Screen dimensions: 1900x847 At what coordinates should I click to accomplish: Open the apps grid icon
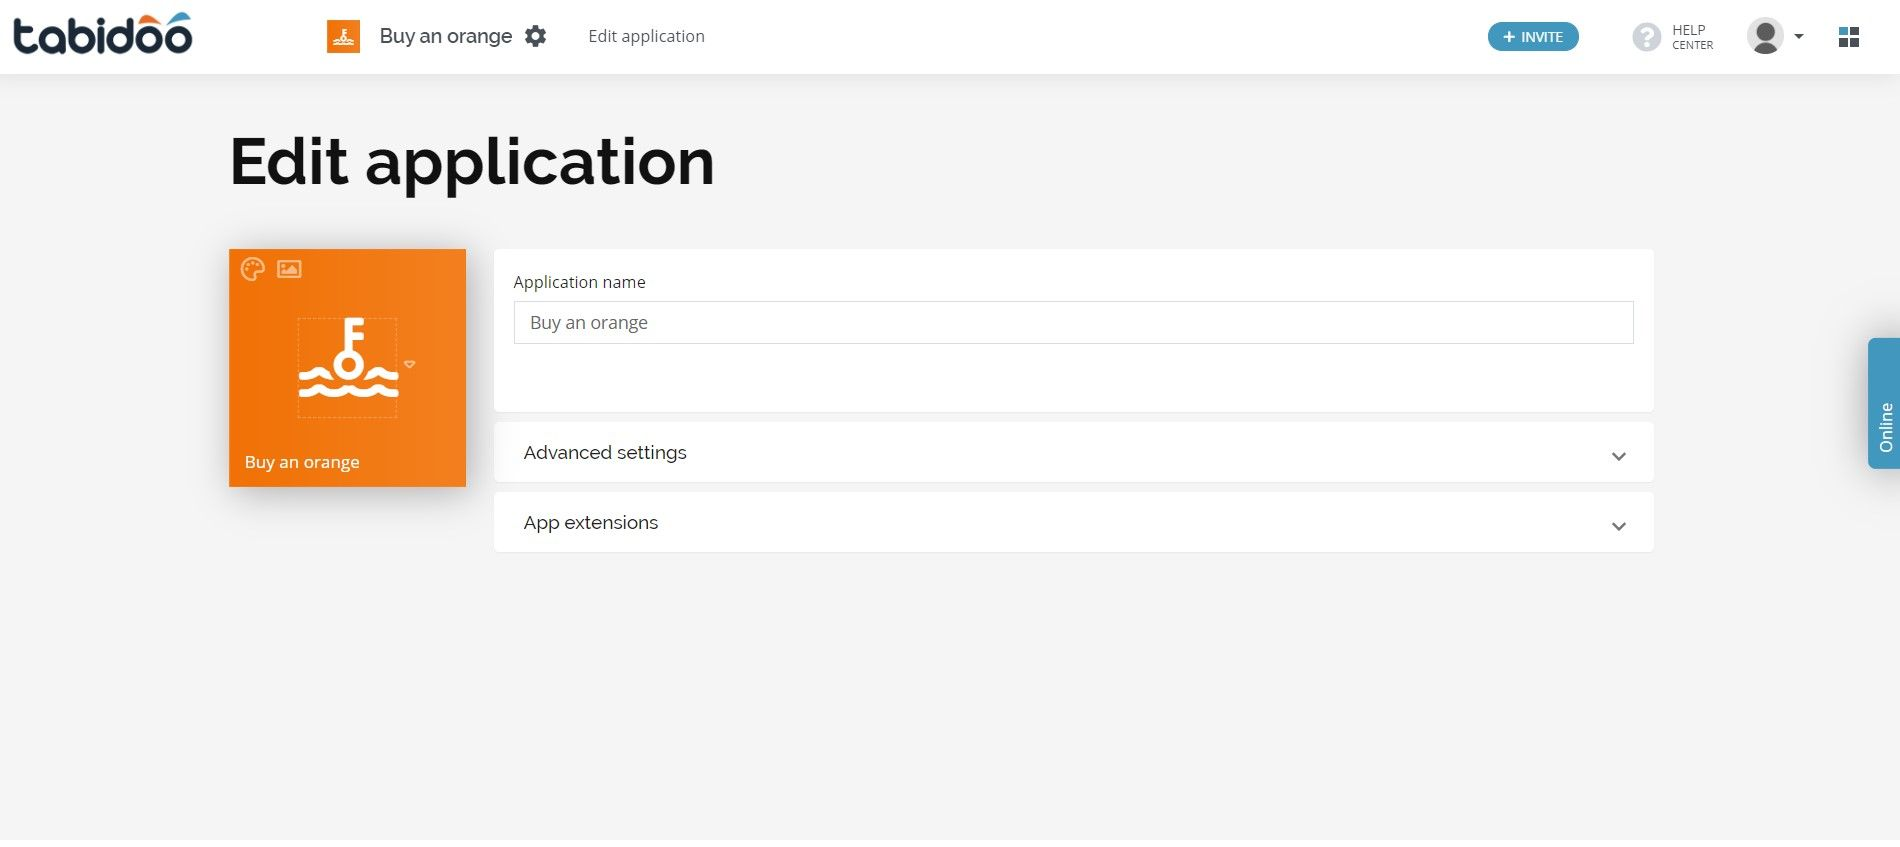(x=1849, y=37)
